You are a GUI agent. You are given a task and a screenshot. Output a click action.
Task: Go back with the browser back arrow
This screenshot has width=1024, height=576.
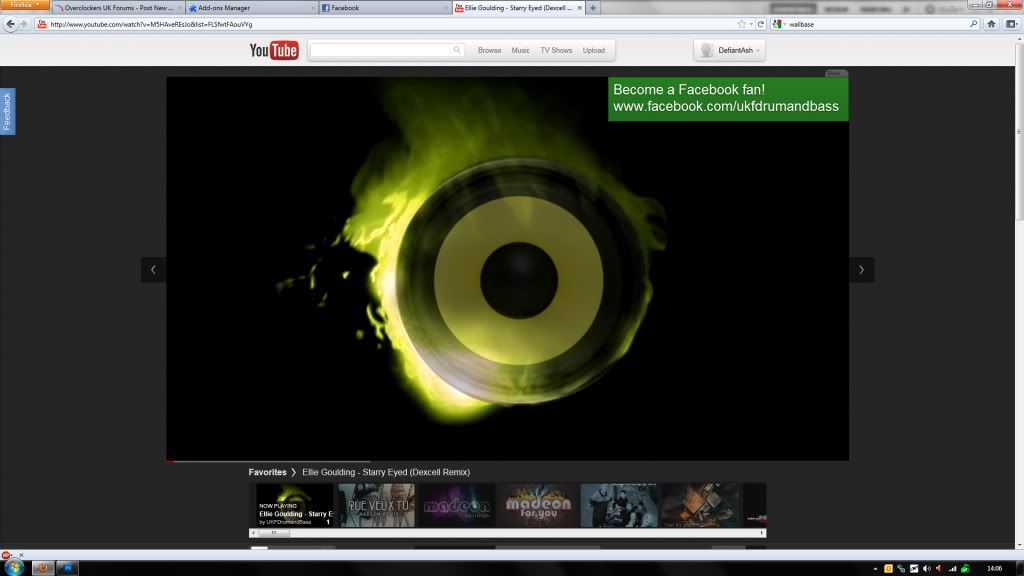point(11,24)
